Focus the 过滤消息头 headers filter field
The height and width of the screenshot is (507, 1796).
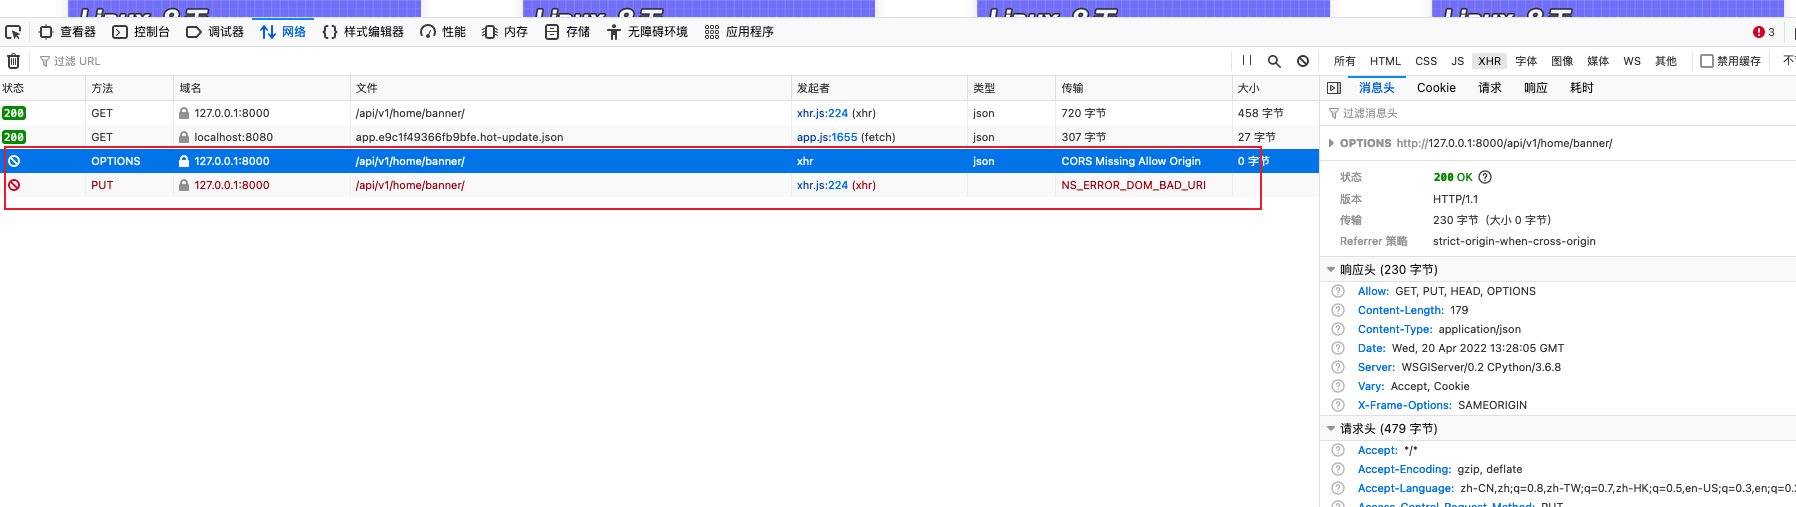tap(1560, 113)
